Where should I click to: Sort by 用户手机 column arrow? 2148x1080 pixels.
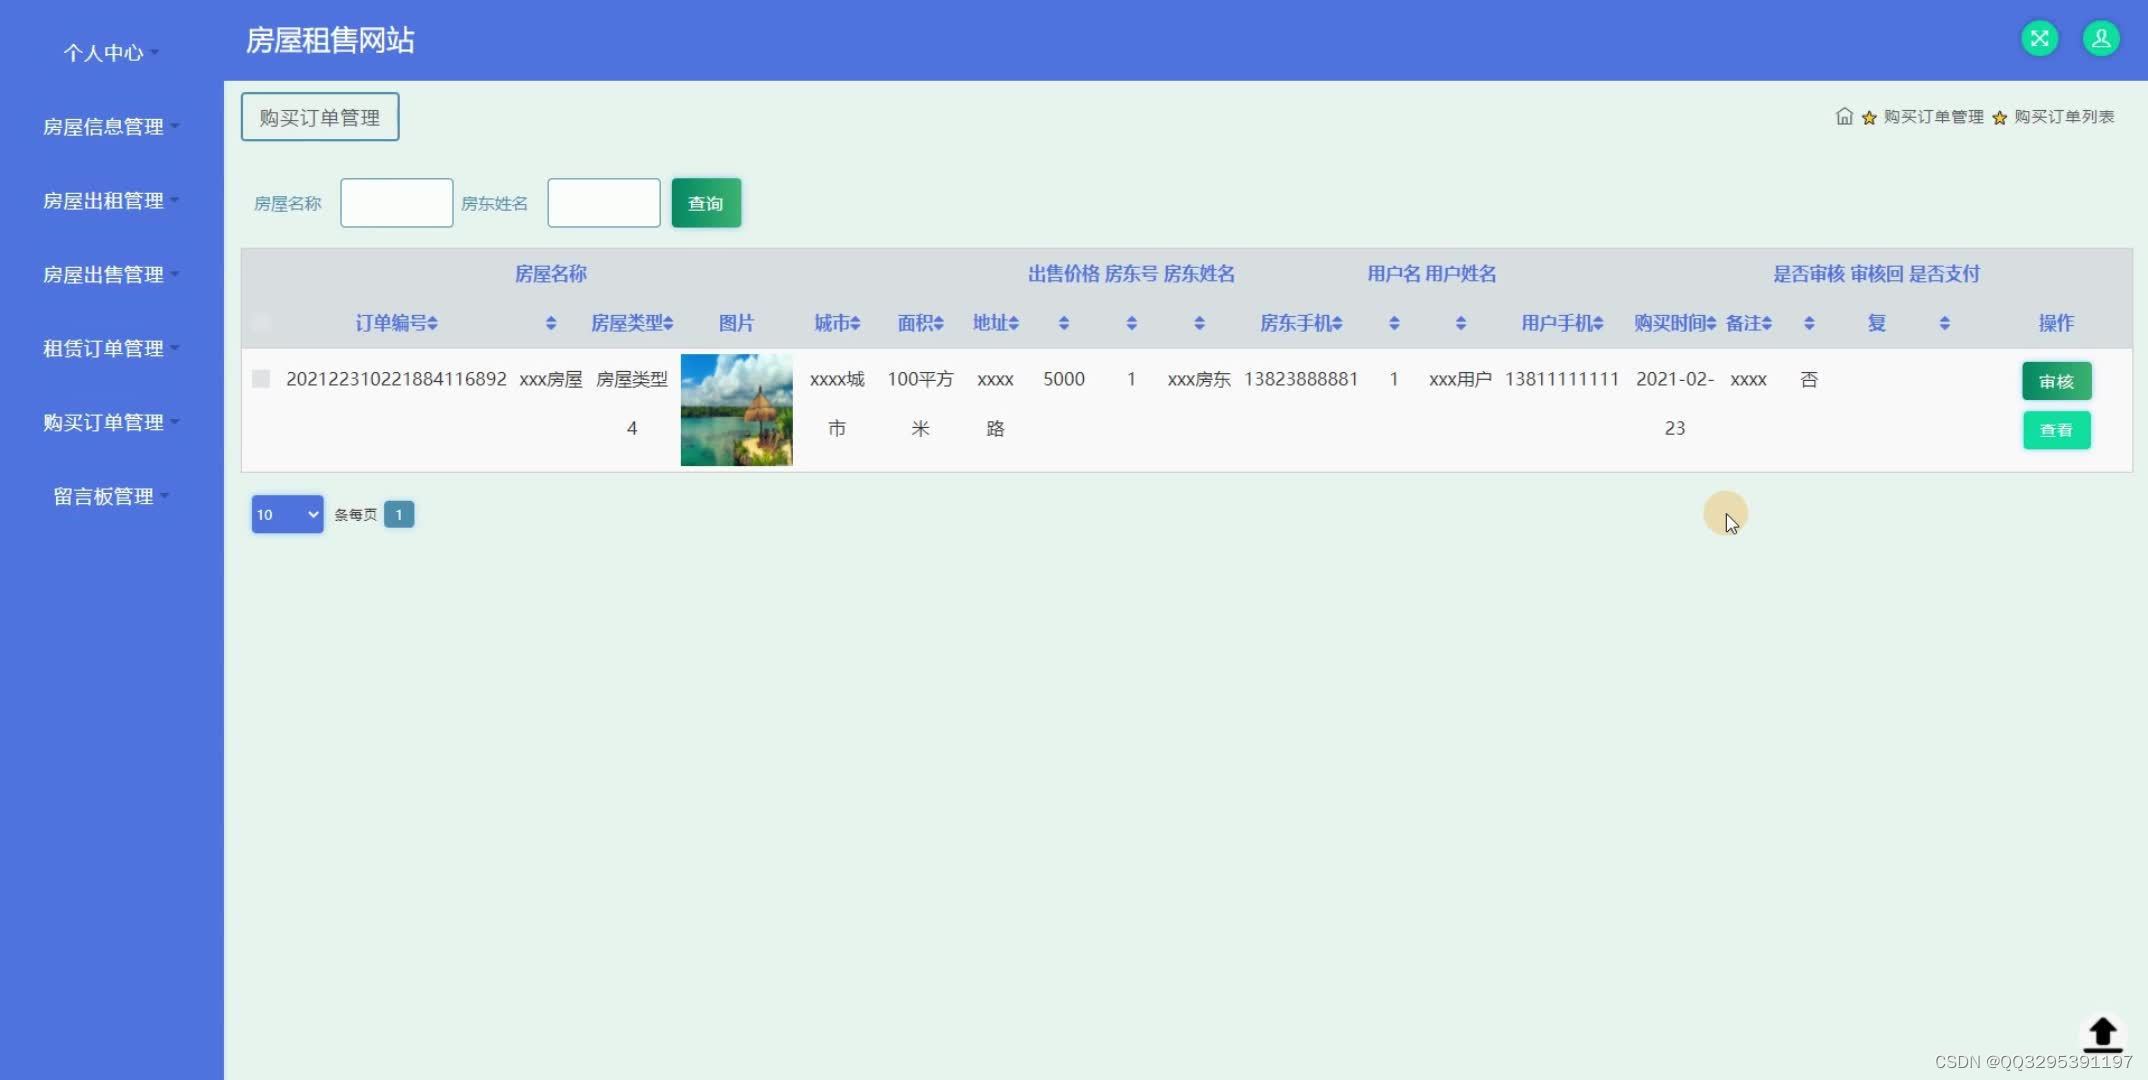[1598, 323]
